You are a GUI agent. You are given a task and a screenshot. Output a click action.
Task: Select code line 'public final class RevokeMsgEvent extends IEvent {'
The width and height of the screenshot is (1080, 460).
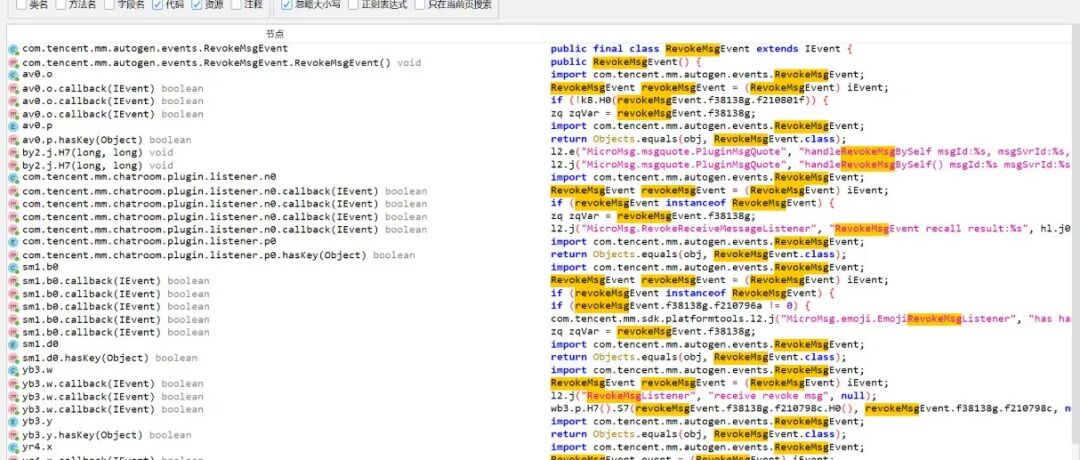click(702, 49)
